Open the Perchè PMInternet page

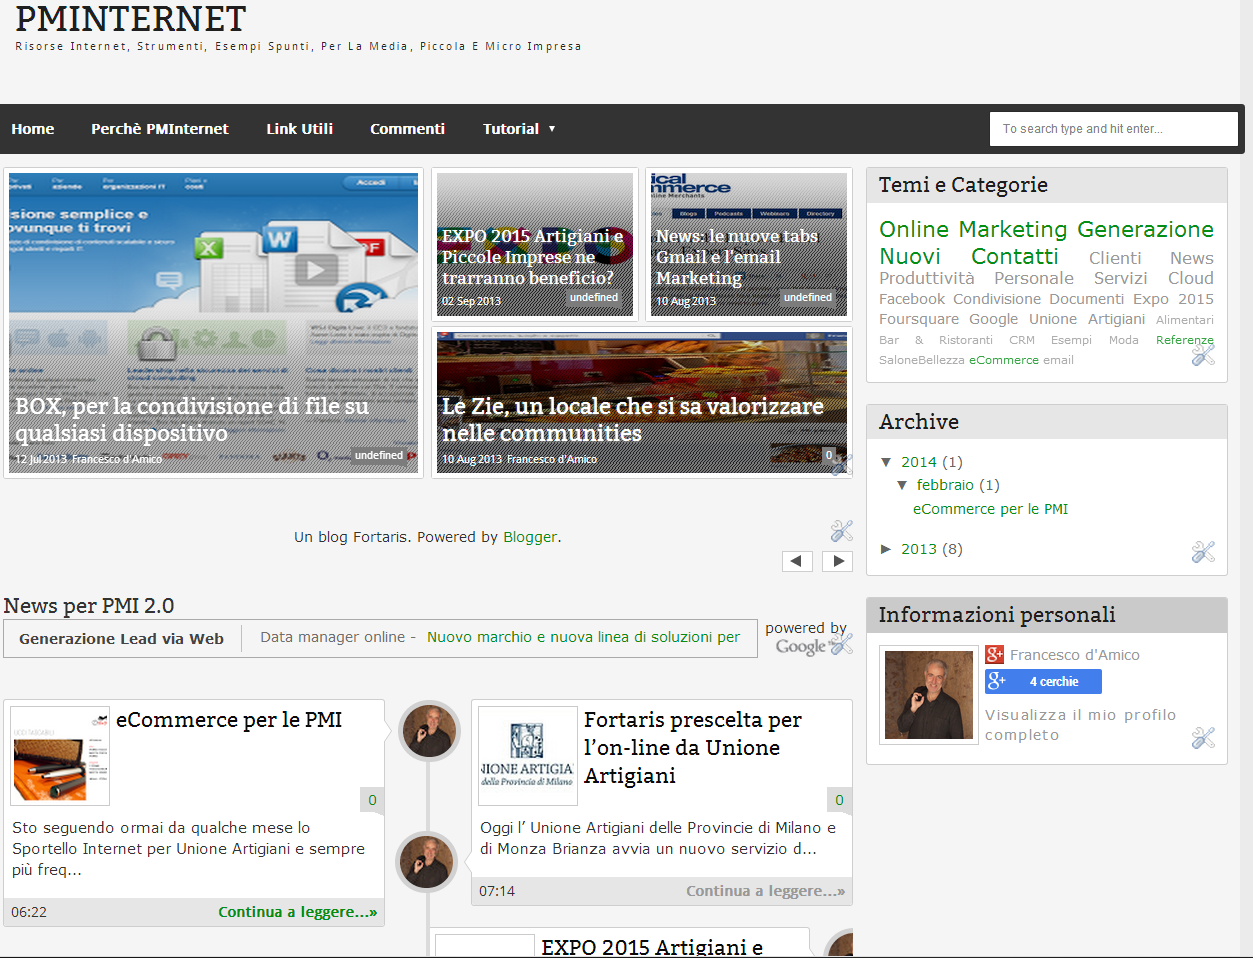[x=160, y=129]
